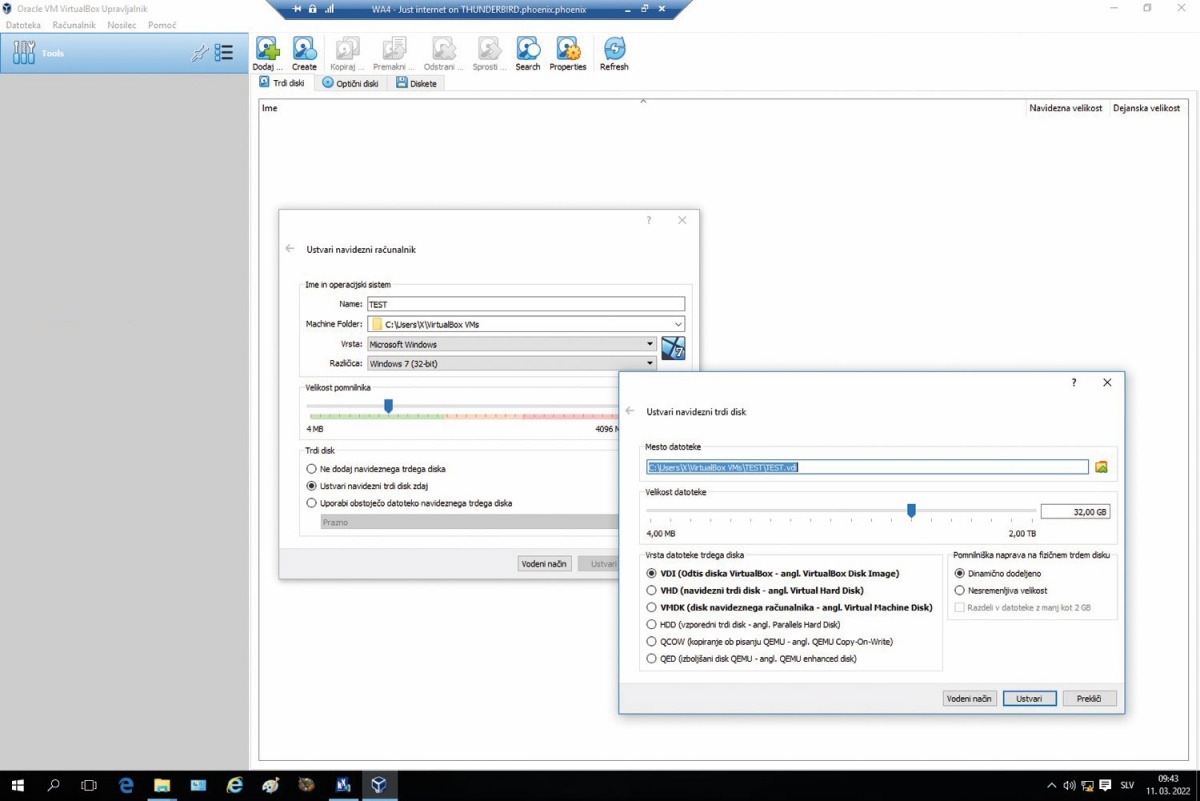Click the 'Navidezna velikost' column header
The width and height of the screenshot is (1200, 801).
1066,108
